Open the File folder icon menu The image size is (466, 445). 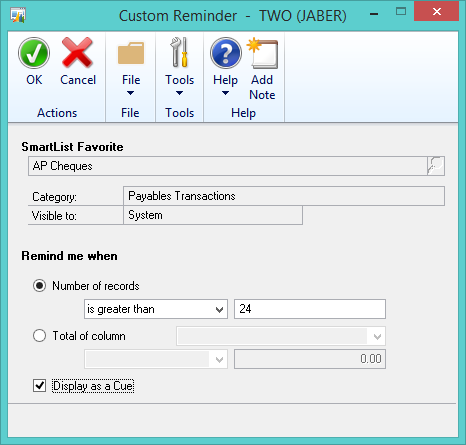pyautogui.click(x=131, y=53)
